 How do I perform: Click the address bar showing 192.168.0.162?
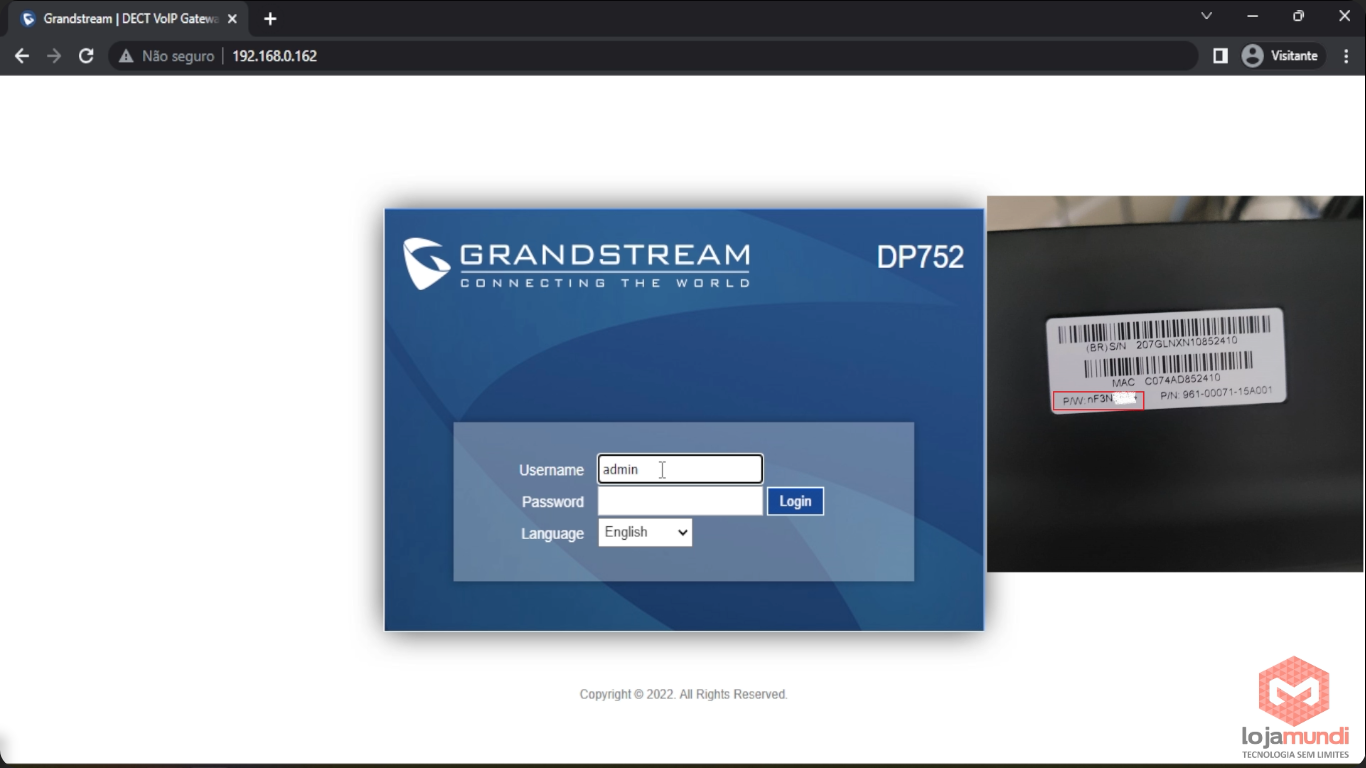pos(652,56)
